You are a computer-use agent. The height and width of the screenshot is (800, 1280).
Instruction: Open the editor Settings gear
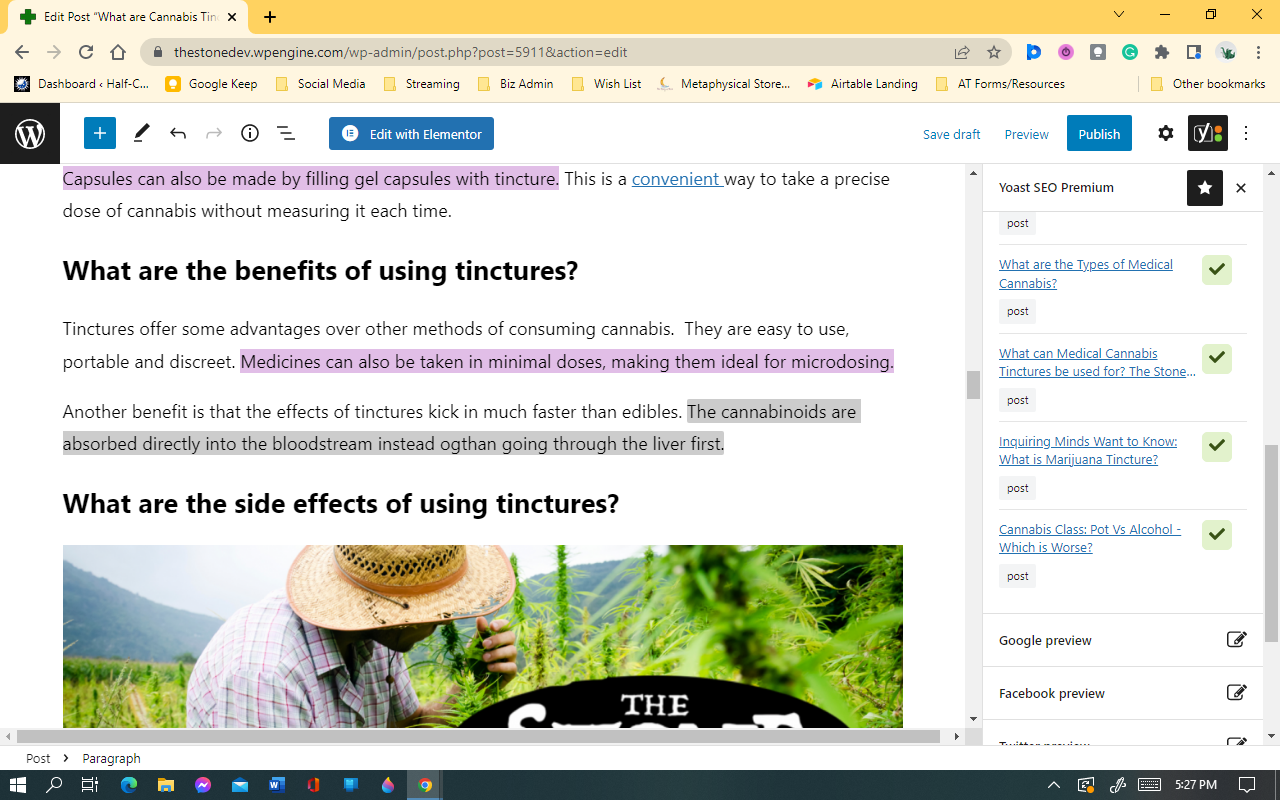1166,133
